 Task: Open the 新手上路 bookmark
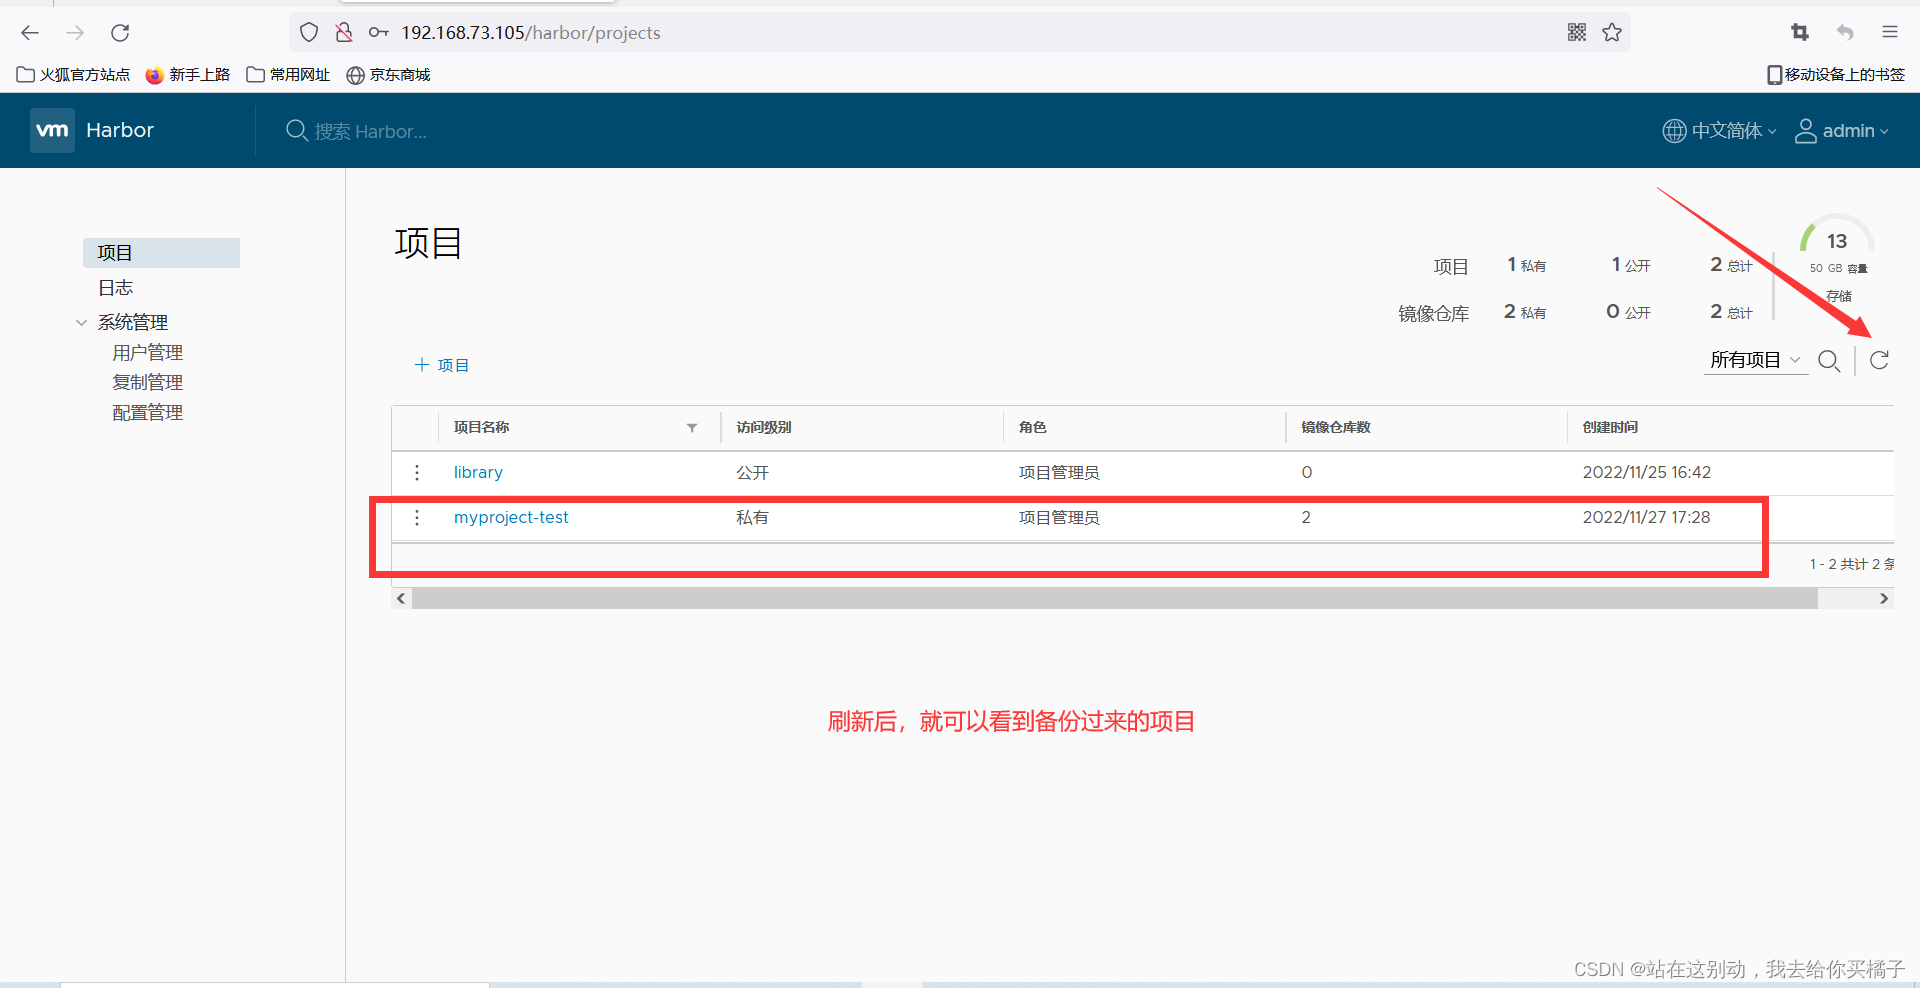coord(187,75)
